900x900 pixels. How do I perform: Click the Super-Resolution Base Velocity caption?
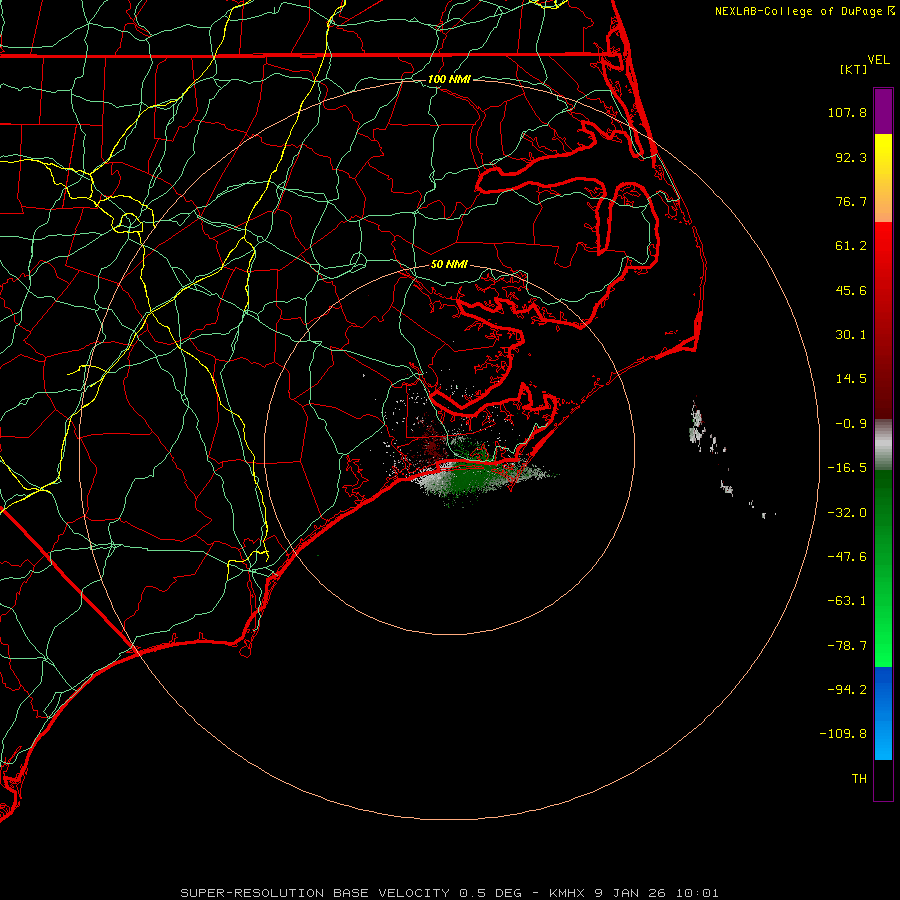click(449, 893)
